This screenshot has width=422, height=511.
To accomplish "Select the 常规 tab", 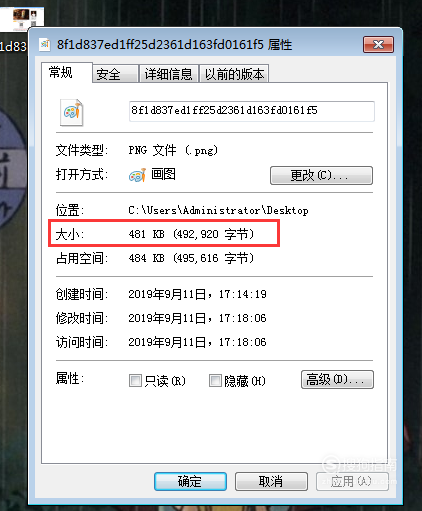I will [67, 72].
